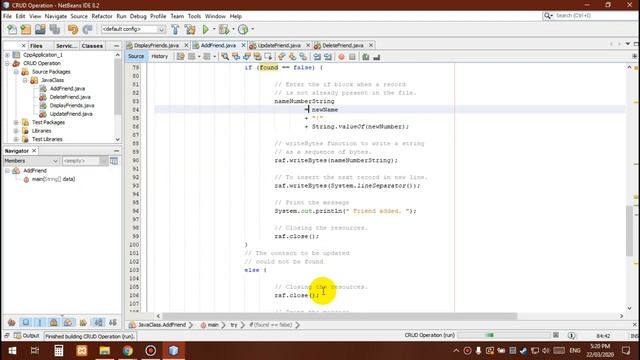Expand the Test Packages node
Image resolution: width=640 pixels, height=360 pixels.
coord(16,122)
